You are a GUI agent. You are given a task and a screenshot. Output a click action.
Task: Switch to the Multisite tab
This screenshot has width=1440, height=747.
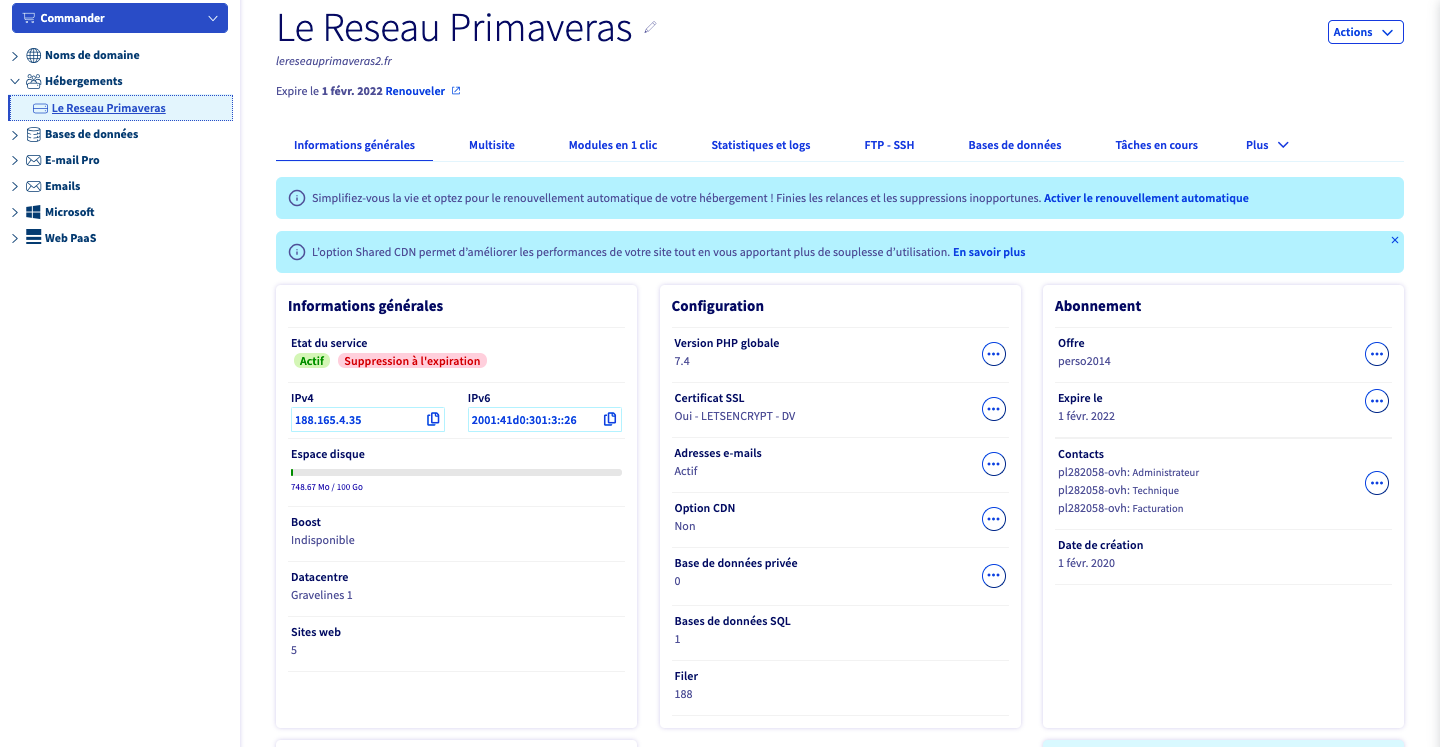point(492,145)
